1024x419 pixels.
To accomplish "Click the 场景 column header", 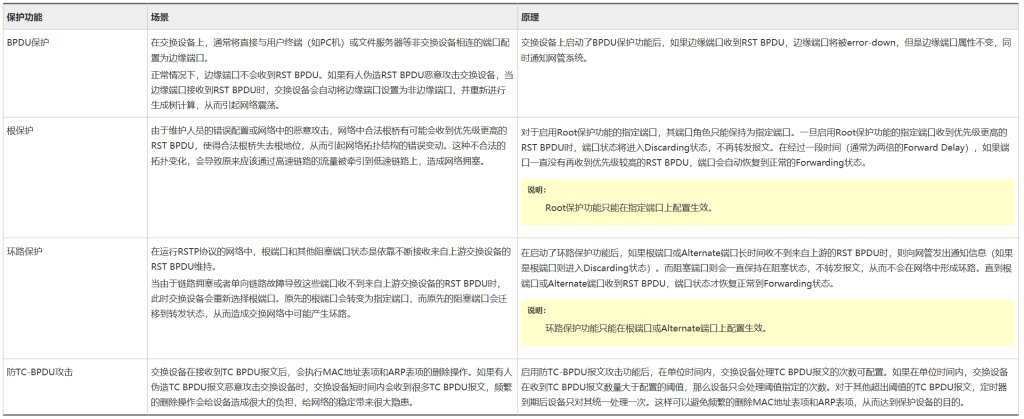I will click(x=160, y=17).
